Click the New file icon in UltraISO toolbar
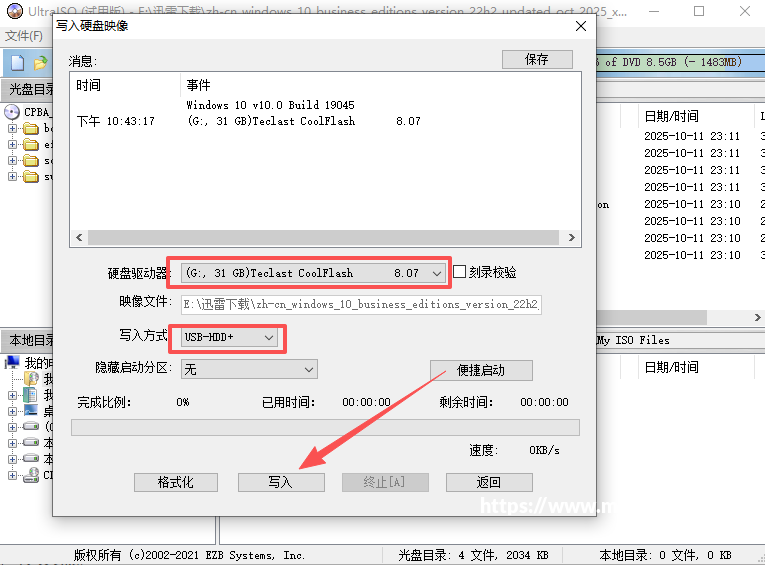This screenshot has width=765, height=565. click(x=18, y=63)
